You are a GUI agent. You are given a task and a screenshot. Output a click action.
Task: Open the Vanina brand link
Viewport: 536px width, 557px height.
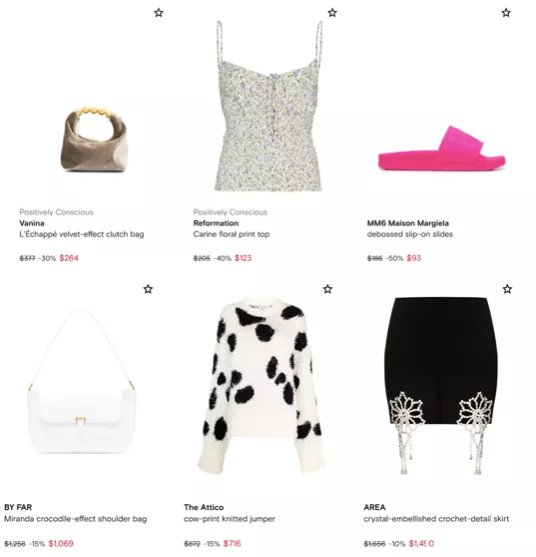32,223
